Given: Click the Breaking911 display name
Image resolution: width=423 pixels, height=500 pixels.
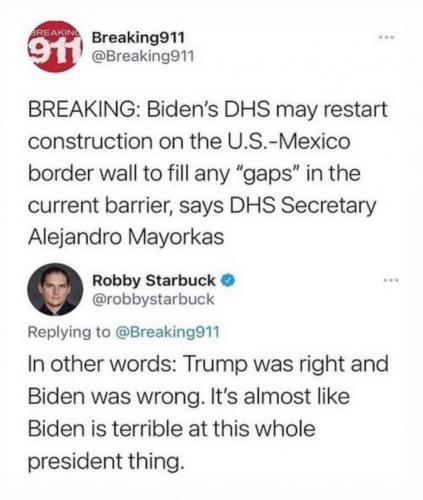Looking at the screenshot, I should coord(138,37).
